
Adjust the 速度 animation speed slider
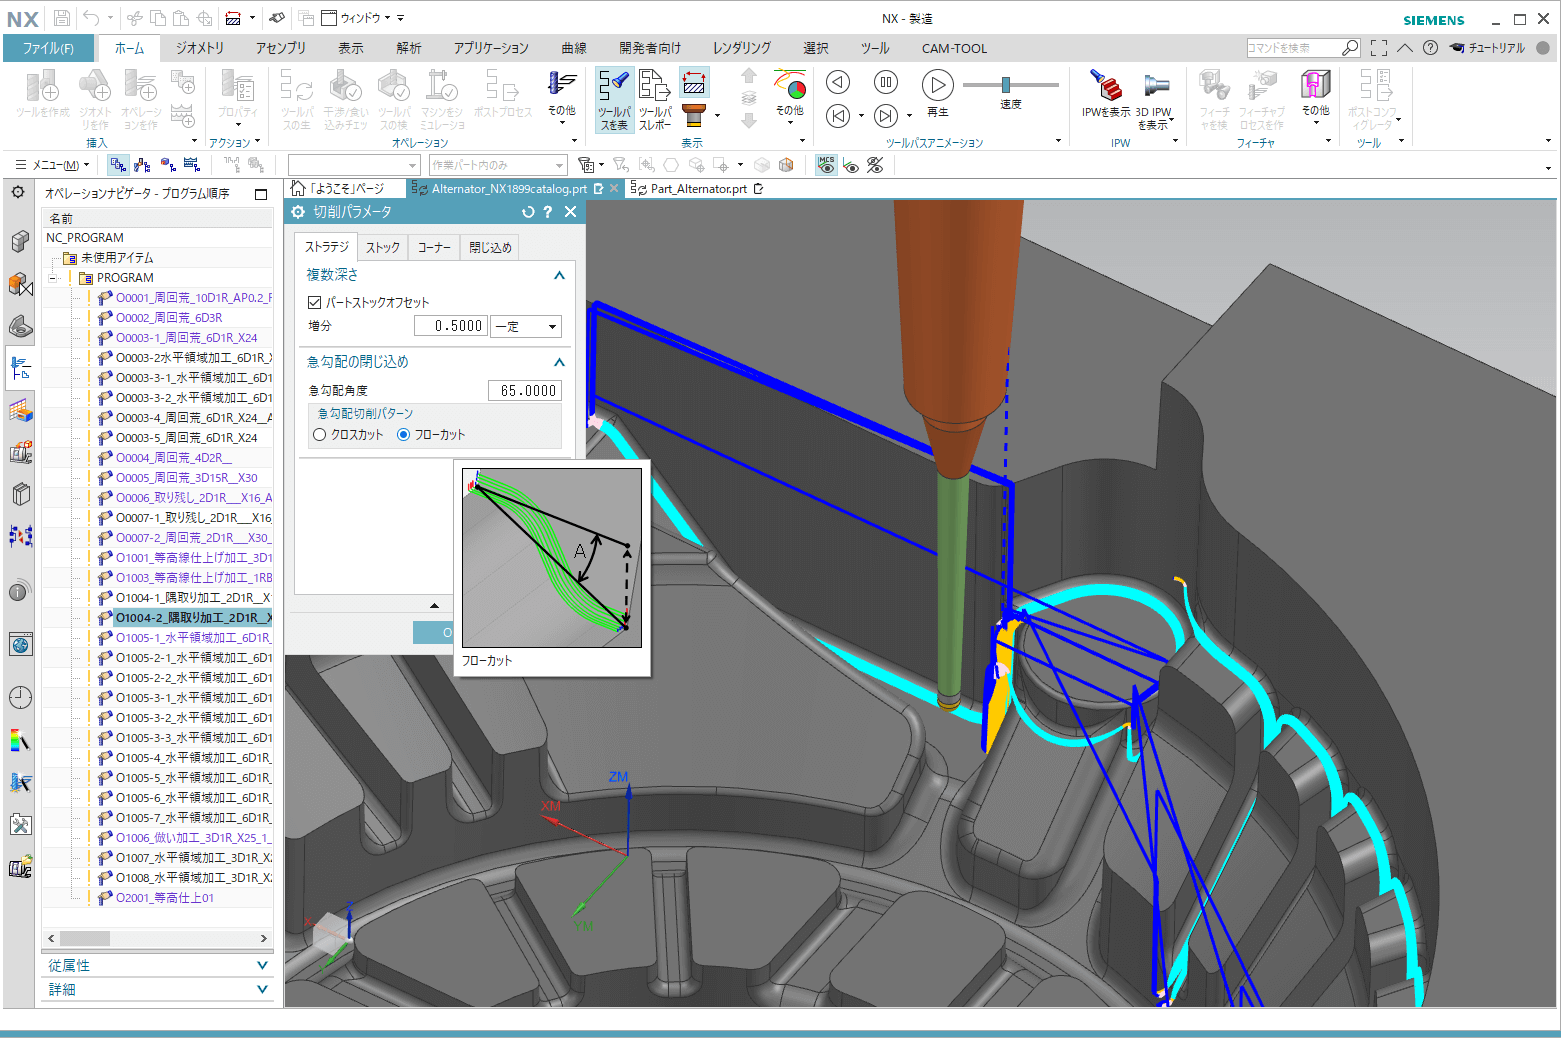click(1006, 85)
